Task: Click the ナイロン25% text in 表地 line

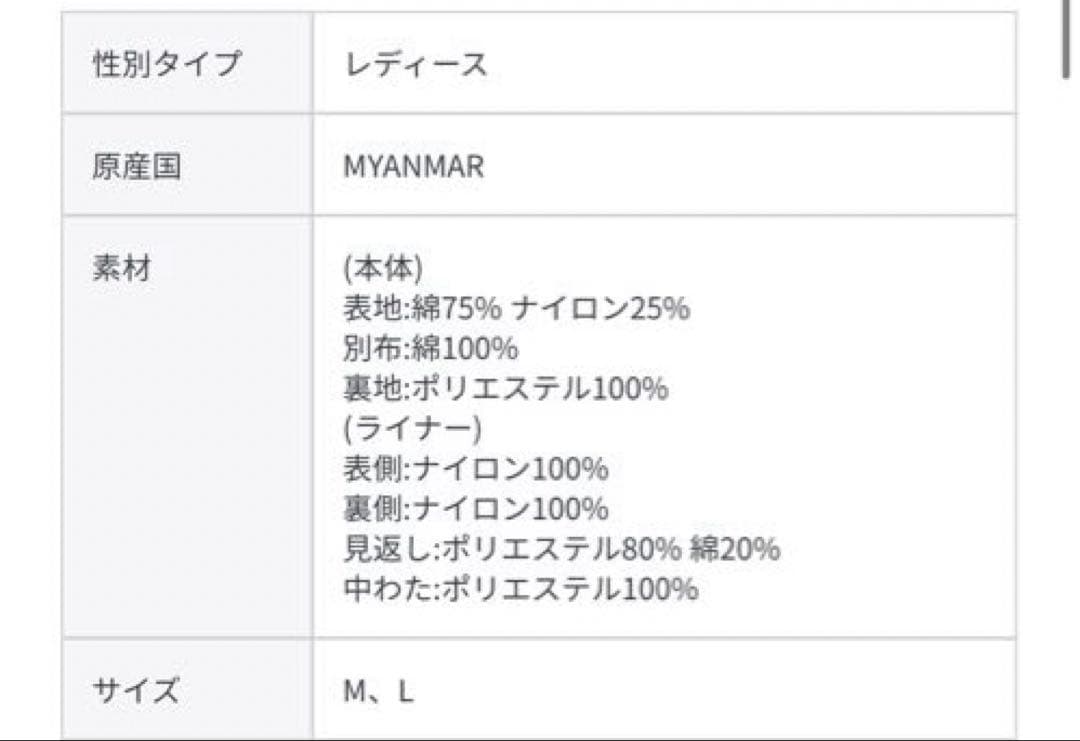Action: [x=600, y=309]
